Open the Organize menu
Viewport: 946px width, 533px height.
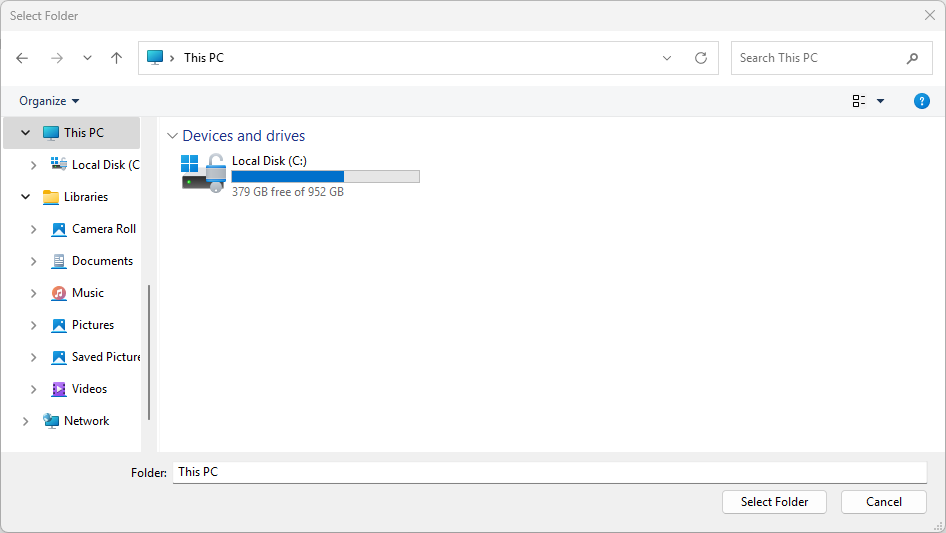(49, 101)
